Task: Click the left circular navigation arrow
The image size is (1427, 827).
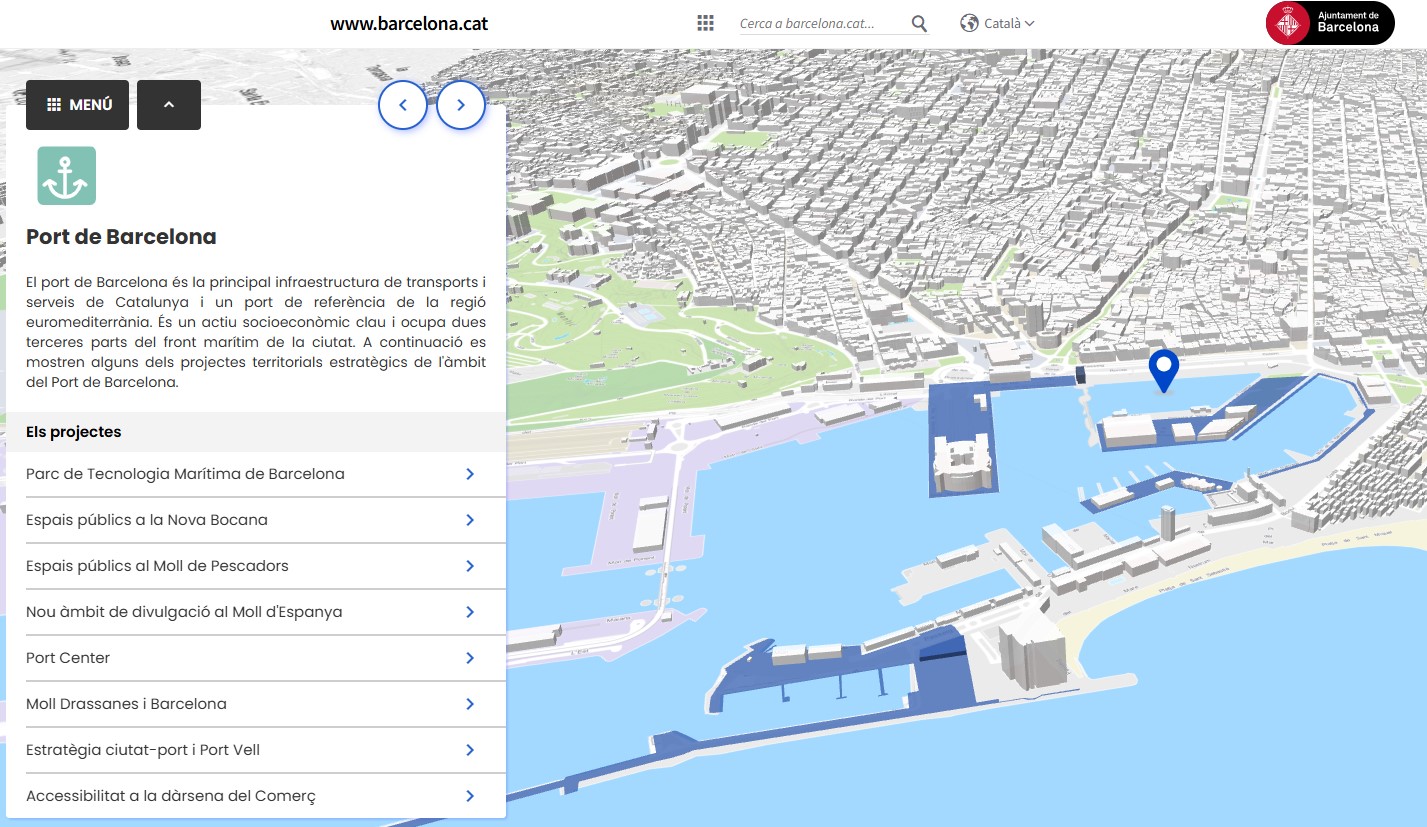Action: pos(402,104)
